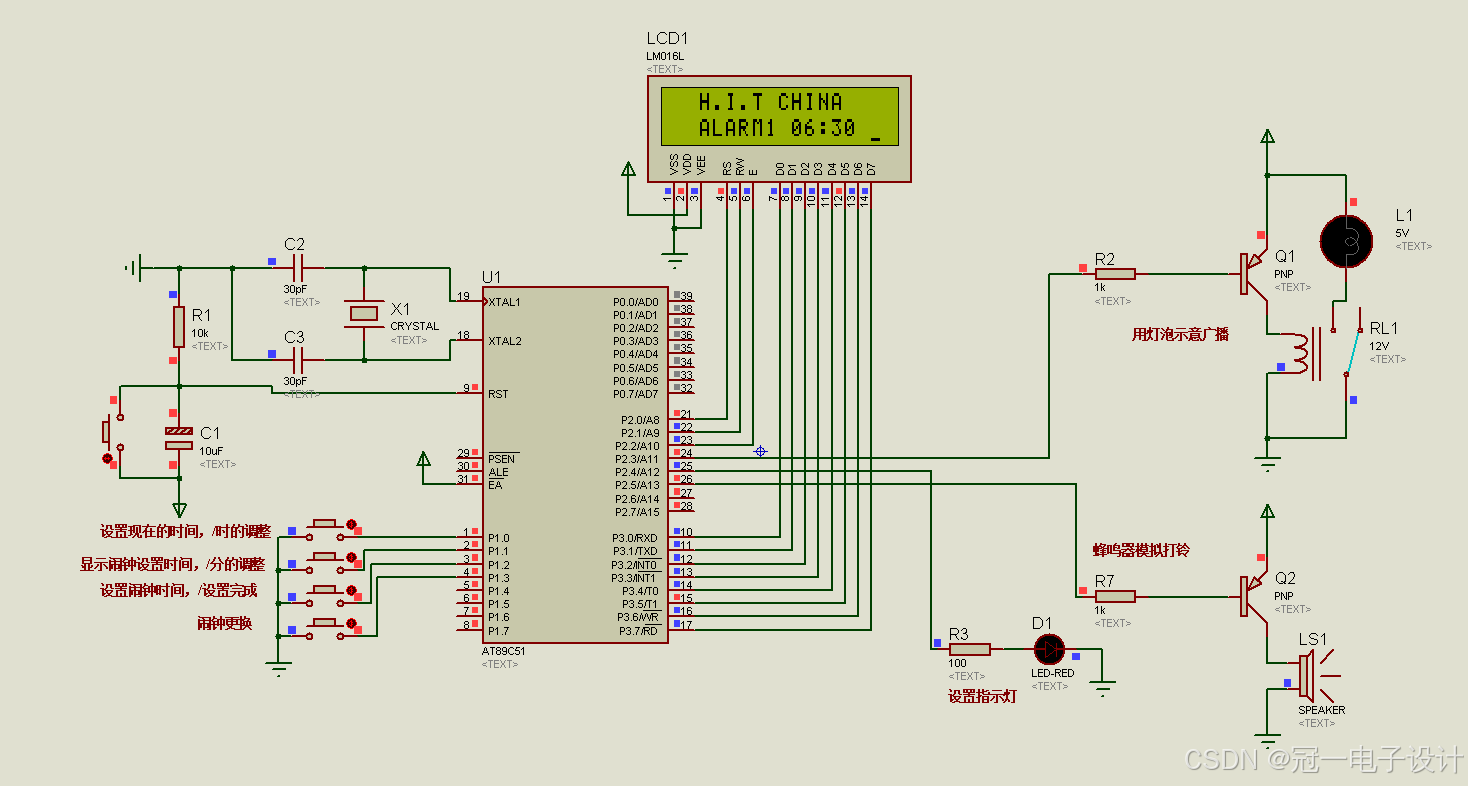Image resolution: width=1468 pixels, height=786 pixels.
Task: Click the ground symbol below relay RL1
Action: [x=1268, y=463]
